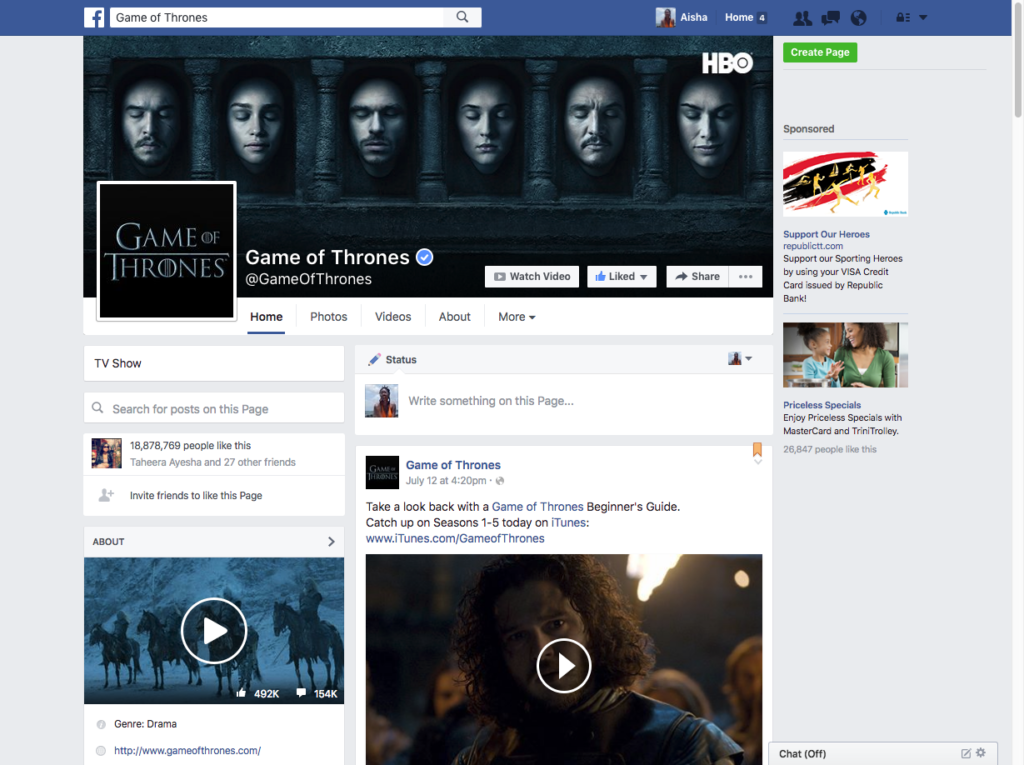
Task: Click the green Create Page button
Action: click(x=820, y=53)
